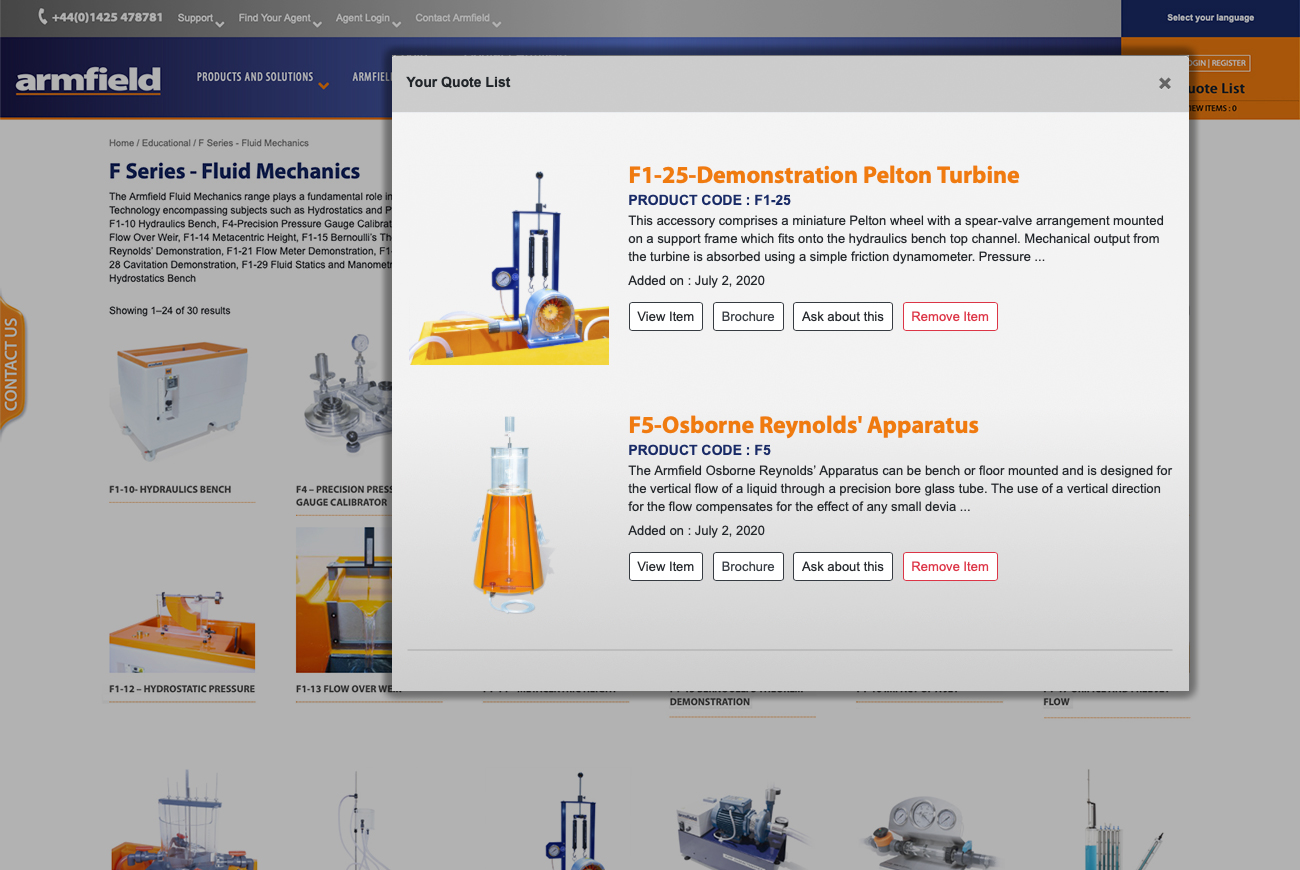Open the F1-10 Hydraulics Bench thumbnail
The width and height of the screenshot is (1300, 870).
pos(181,400)
